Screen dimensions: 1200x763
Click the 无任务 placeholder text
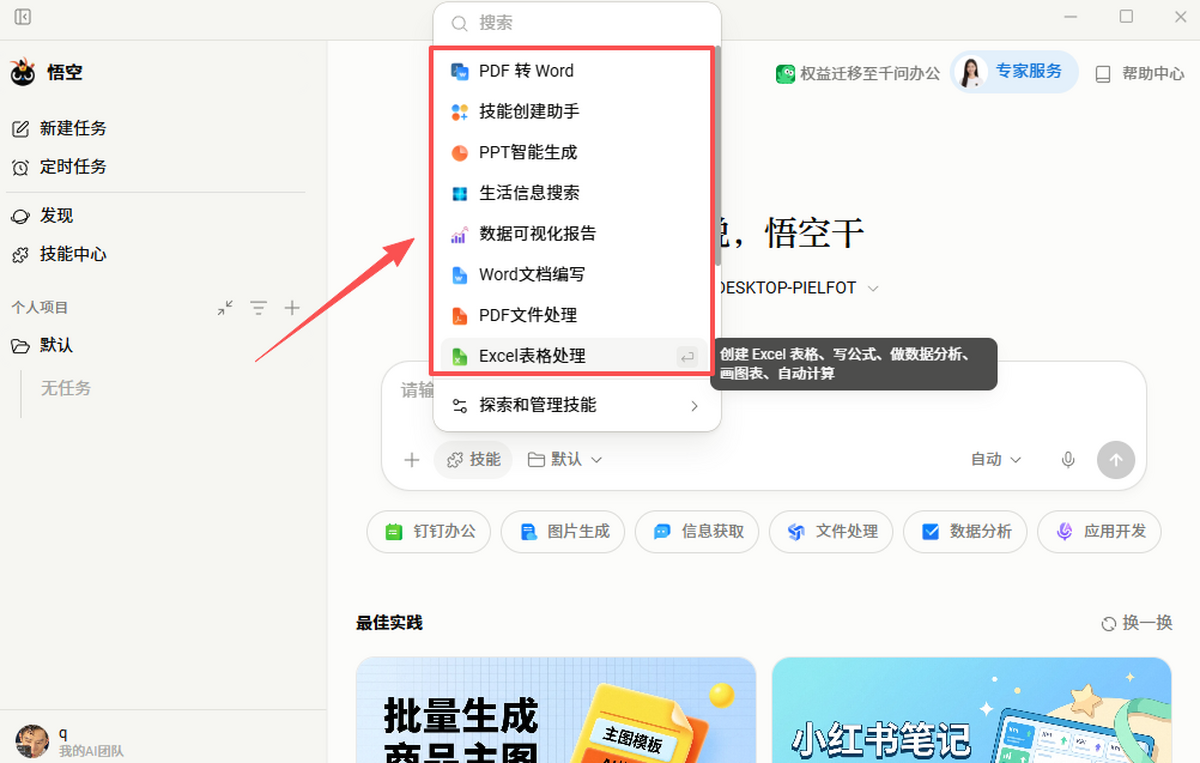[x=66, y=388]
